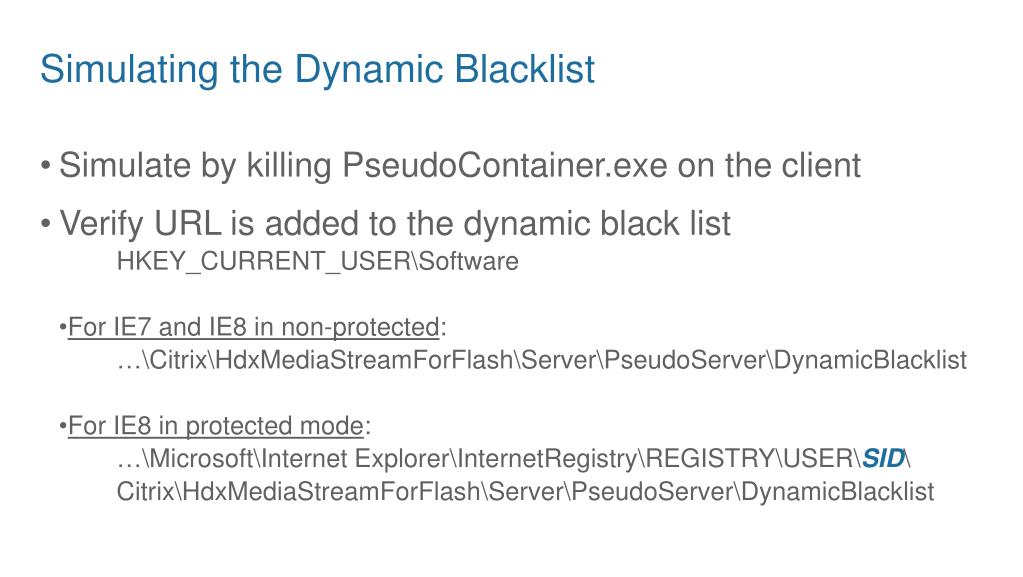Click "Internet Explorer" in the Microsoft registry path
1023x577 pixels.
pos(356,458)
